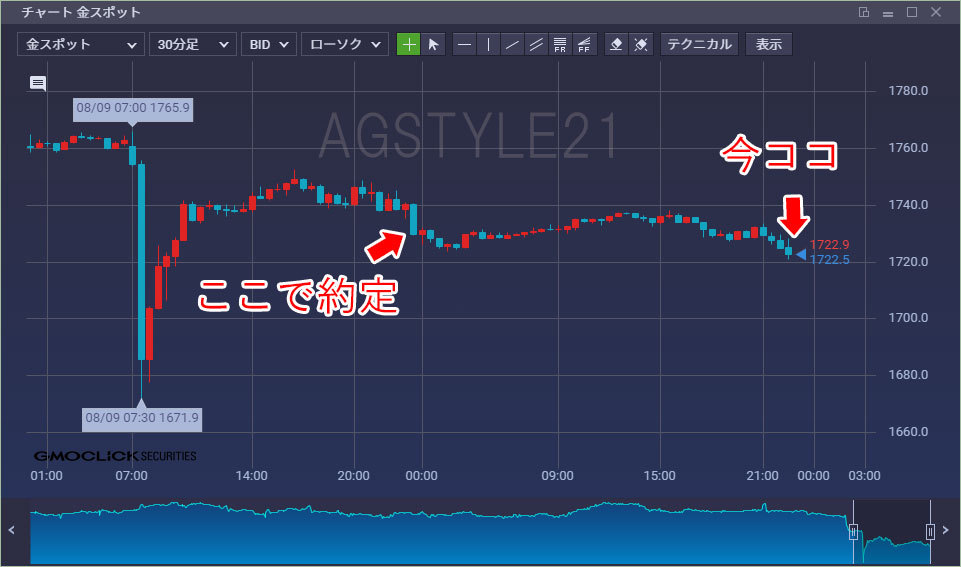Click the 21:00 time axis label
961x567 pixels.
point(762,476)
